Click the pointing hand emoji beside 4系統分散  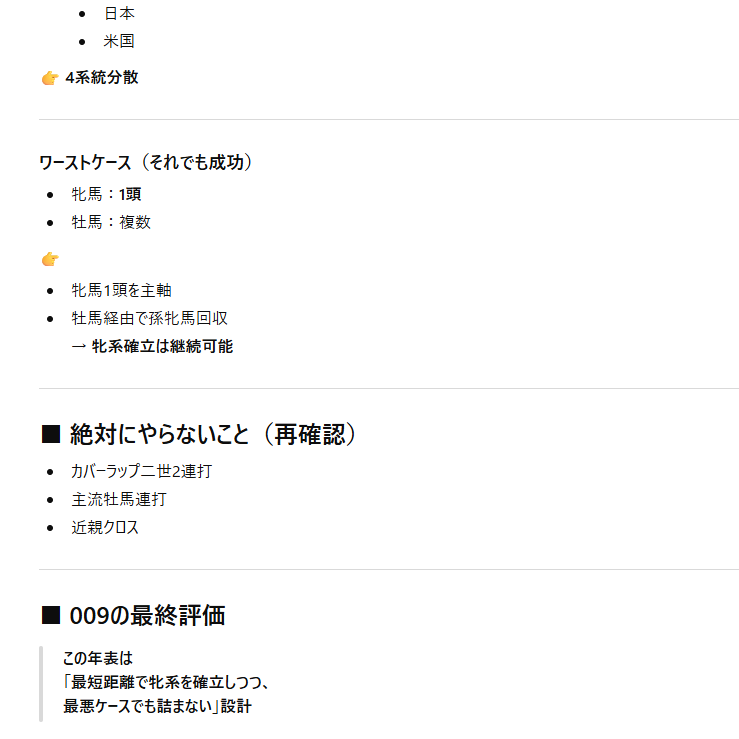coord(49,78)
